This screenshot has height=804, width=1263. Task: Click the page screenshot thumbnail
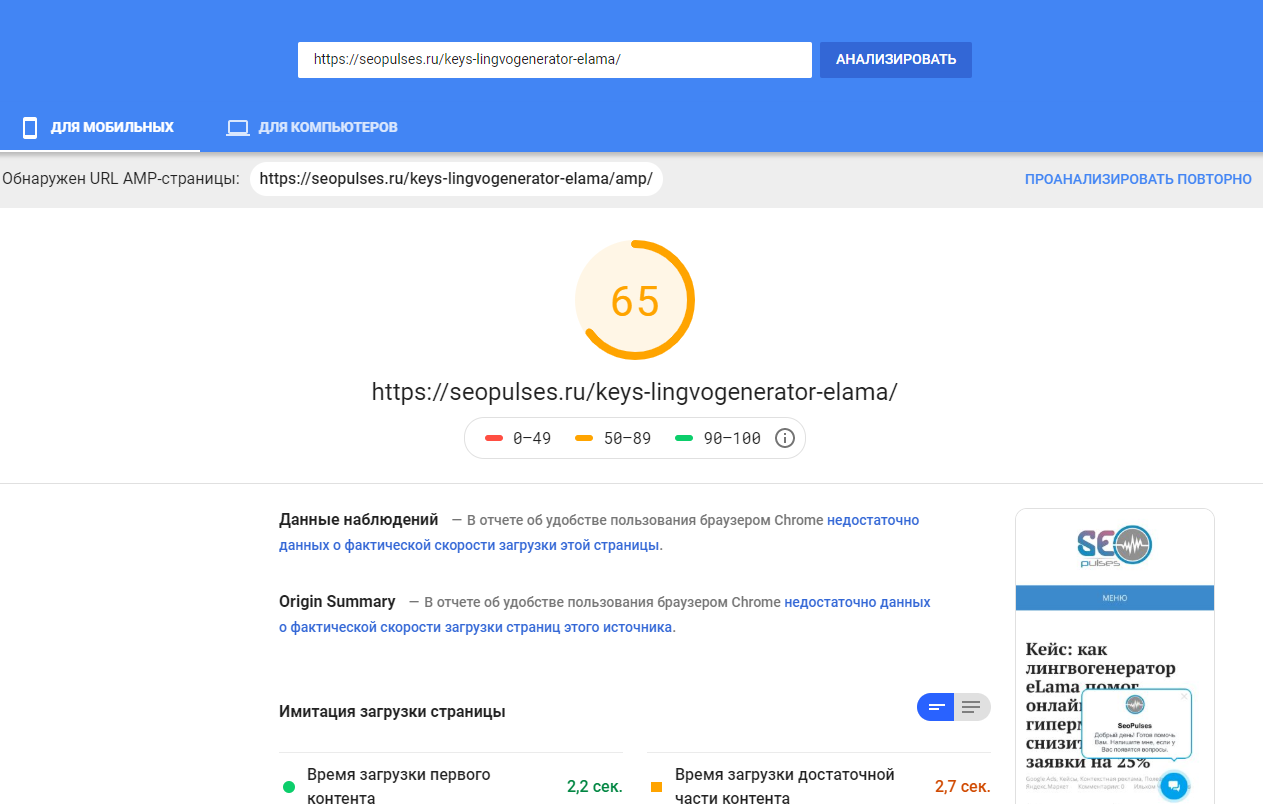[x=1115, y=656]
